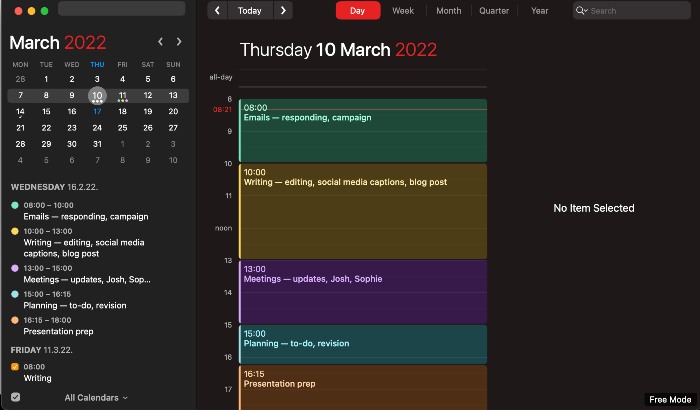Click the FRIDAY 11.3.22. list header
The image size is (700, 410).
click(x=42, y=350)
